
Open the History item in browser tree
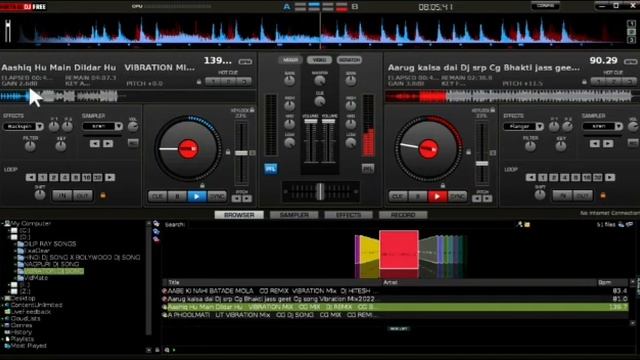click(21, 332)
